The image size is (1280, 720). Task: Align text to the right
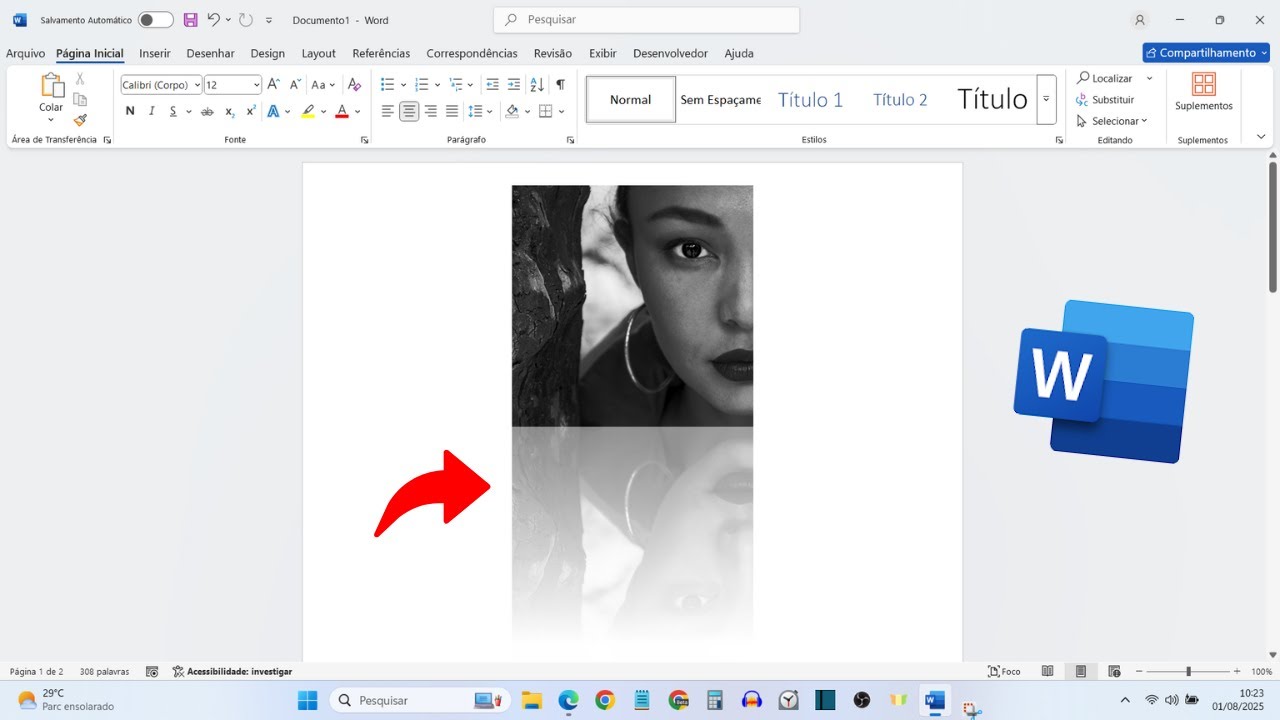click(431, 111)
